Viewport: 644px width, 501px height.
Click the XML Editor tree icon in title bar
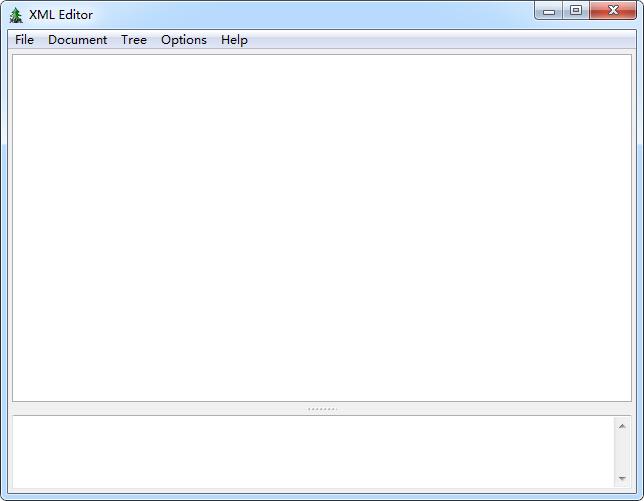(x=16, y=15)
